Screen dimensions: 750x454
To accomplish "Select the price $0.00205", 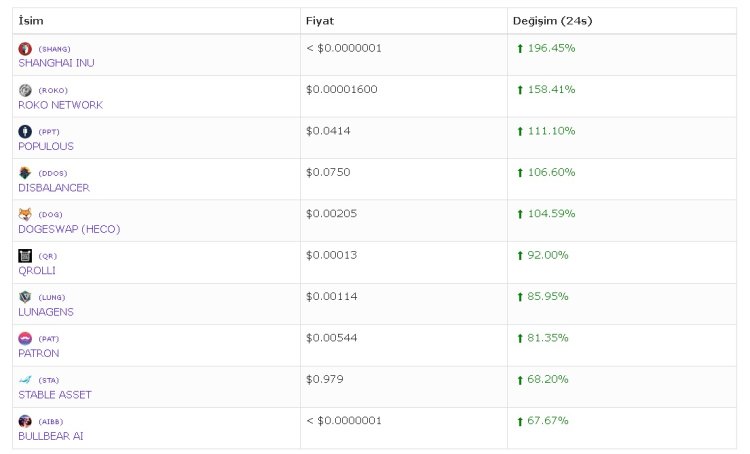I will point(331,214).
